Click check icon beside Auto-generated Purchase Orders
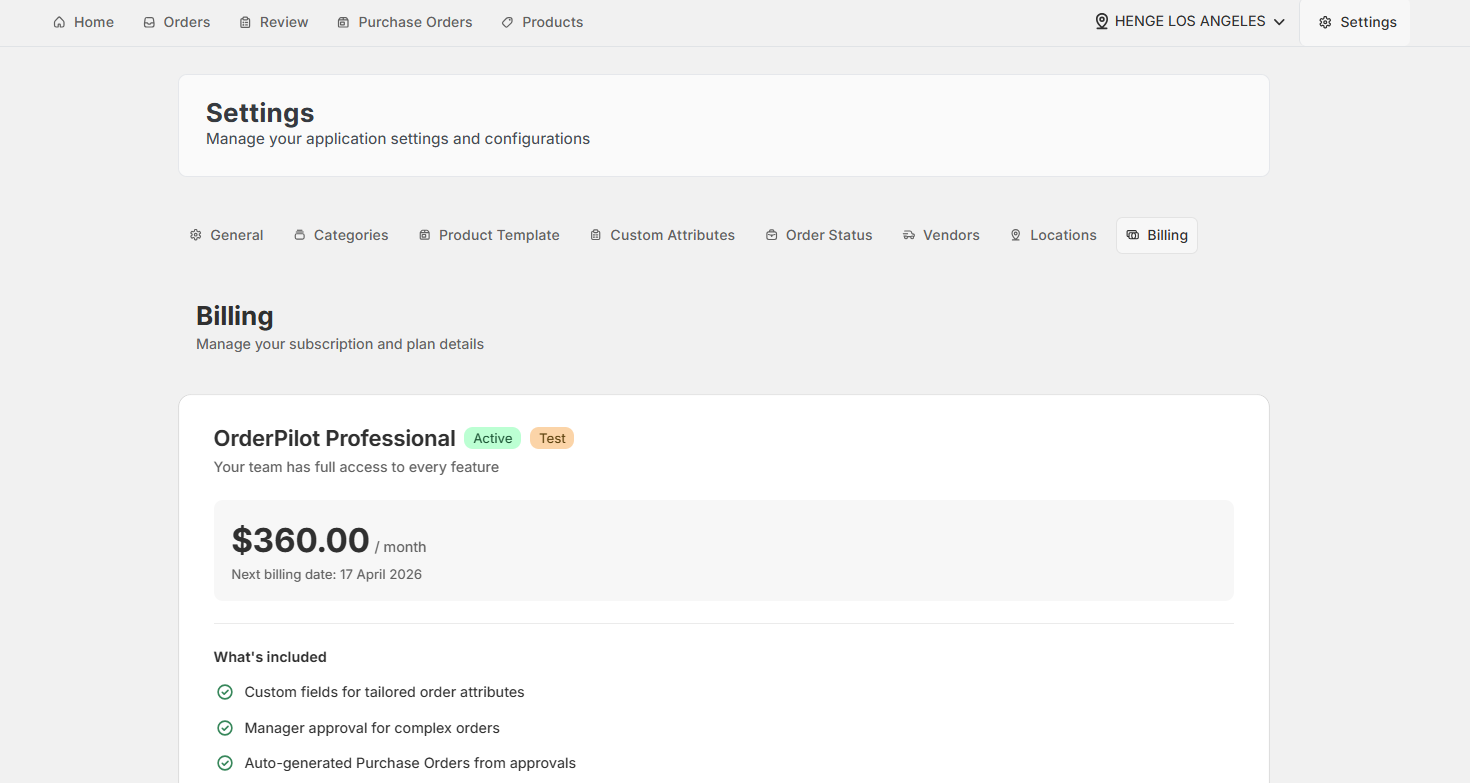 click(x=225, y=763)
